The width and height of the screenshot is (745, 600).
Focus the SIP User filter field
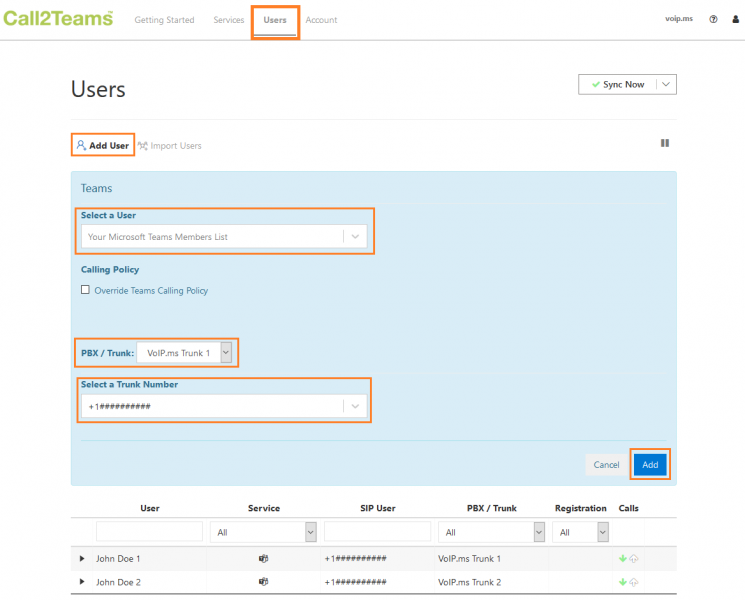[x=377, y=532]
